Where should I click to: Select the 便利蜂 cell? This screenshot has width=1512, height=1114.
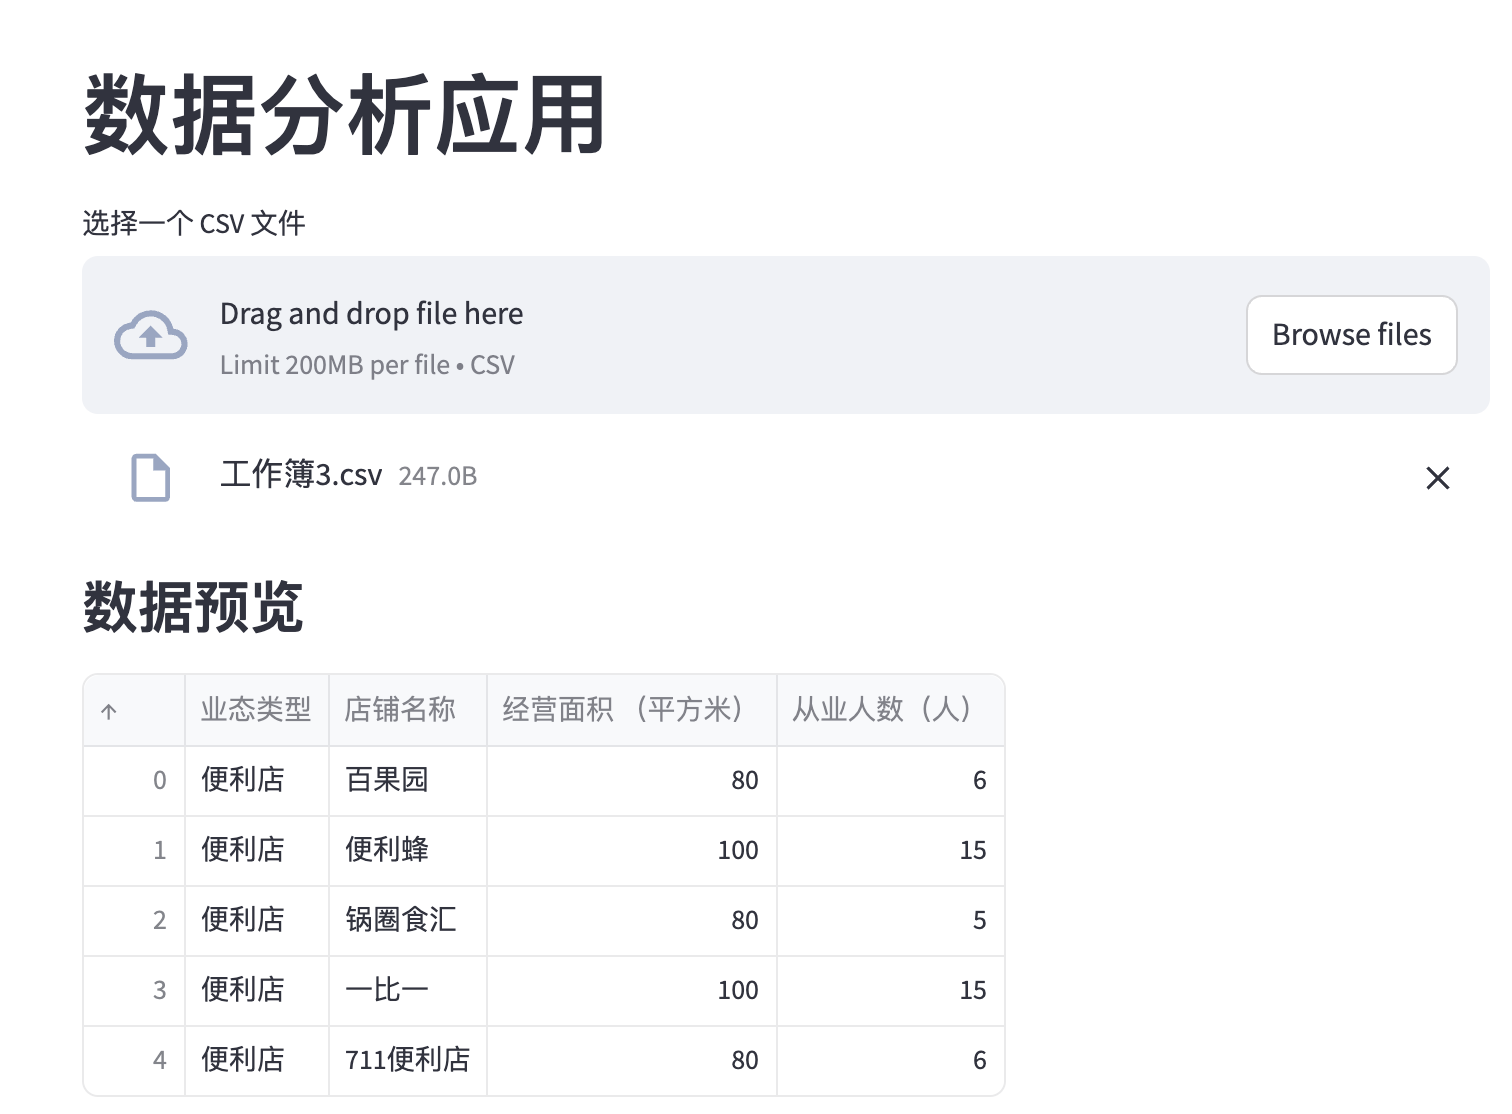pyautogui.click(x=408, y=850)
